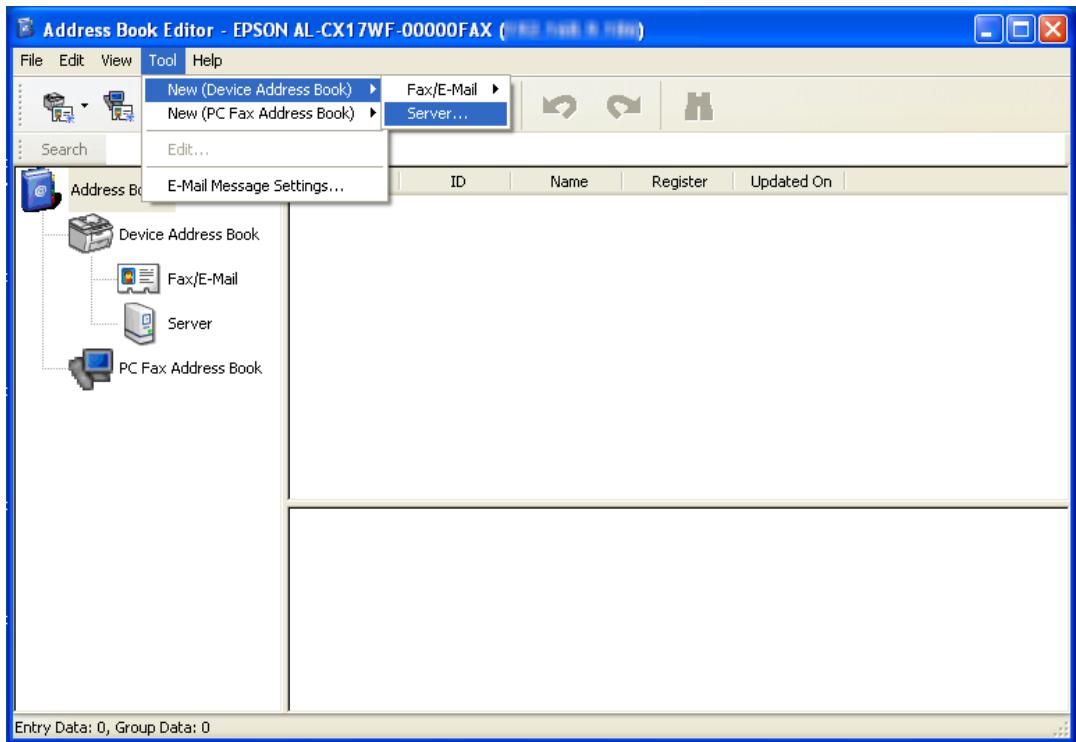Select Fax/E-Mail in the tree
The width and height of the screenshot is (1076, 742).
[x=202, y=279]
